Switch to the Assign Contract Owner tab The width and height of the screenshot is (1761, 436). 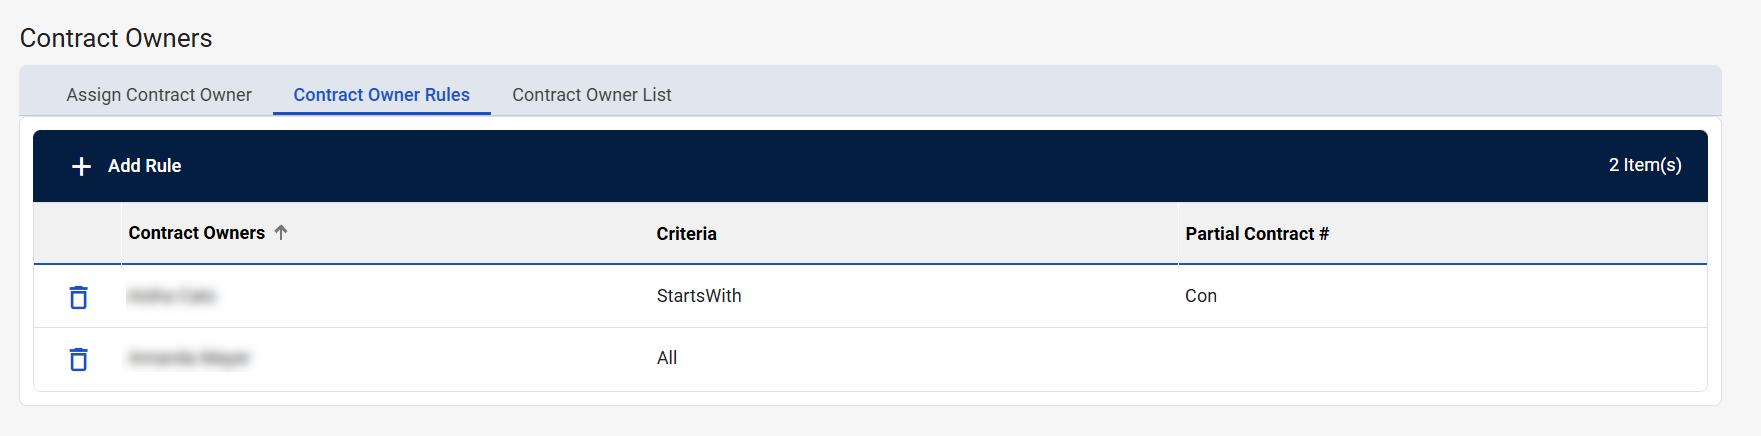pos(159,95)
